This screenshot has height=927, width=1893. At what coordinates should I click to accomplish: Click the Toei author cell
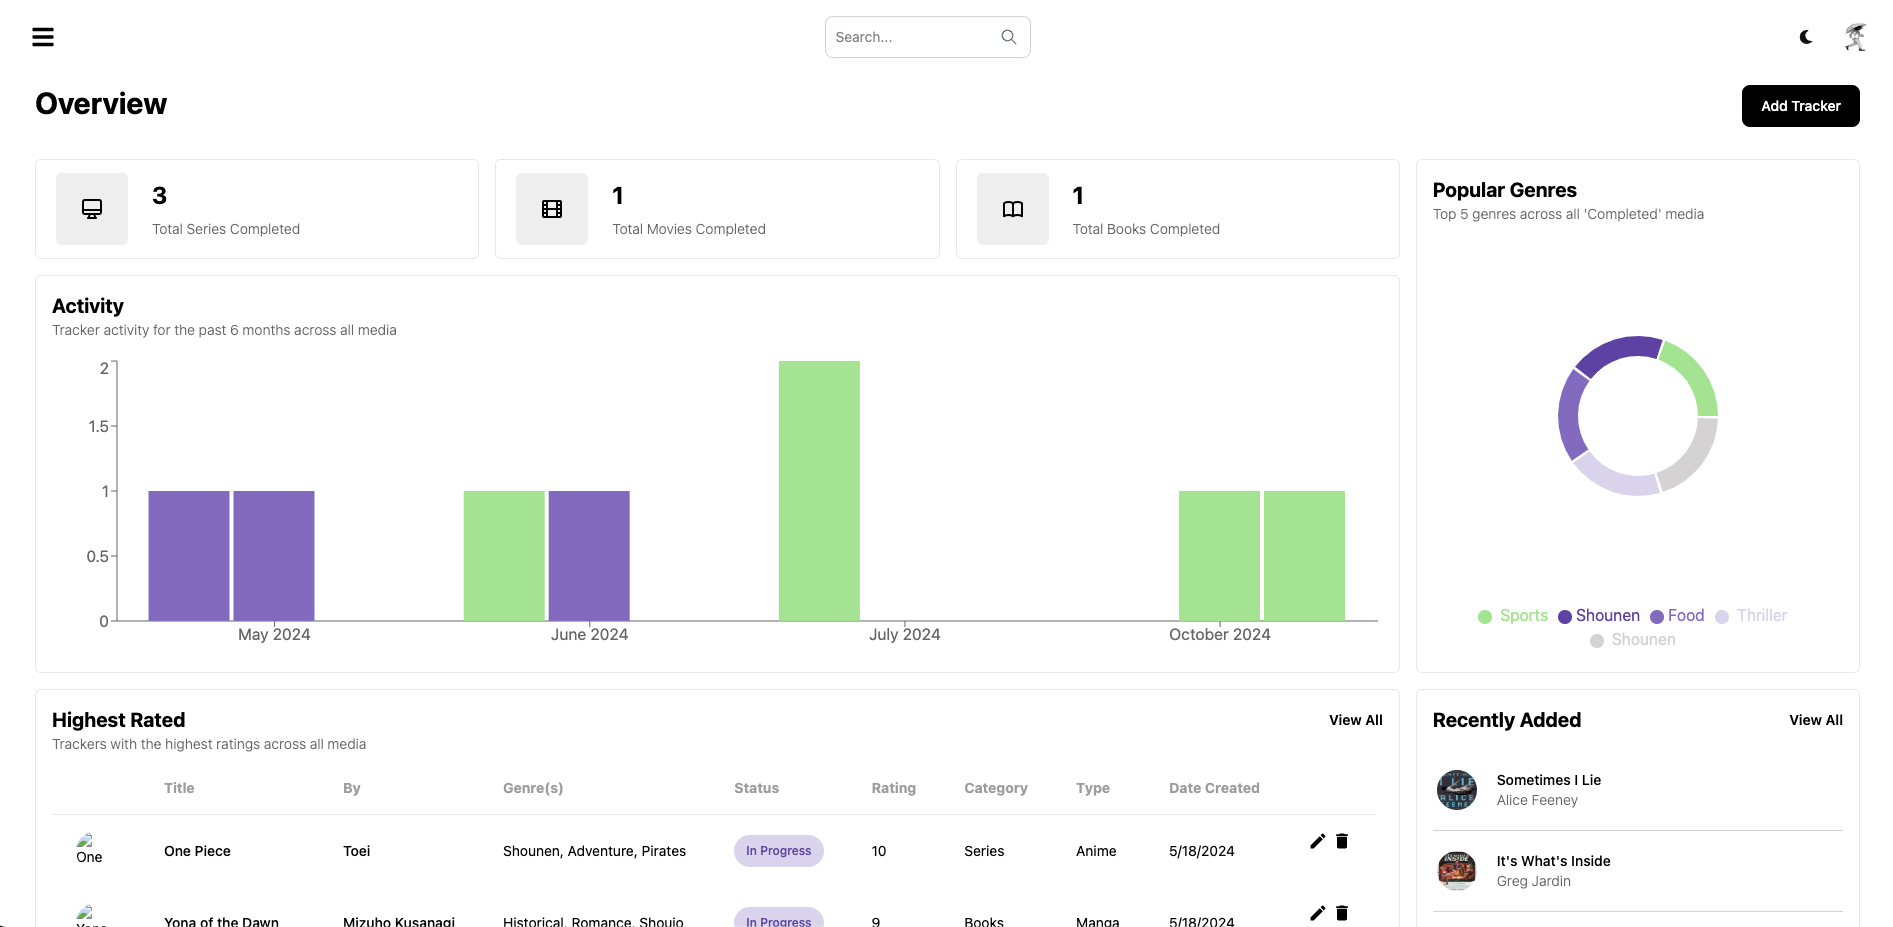click(x=356, y=851)
